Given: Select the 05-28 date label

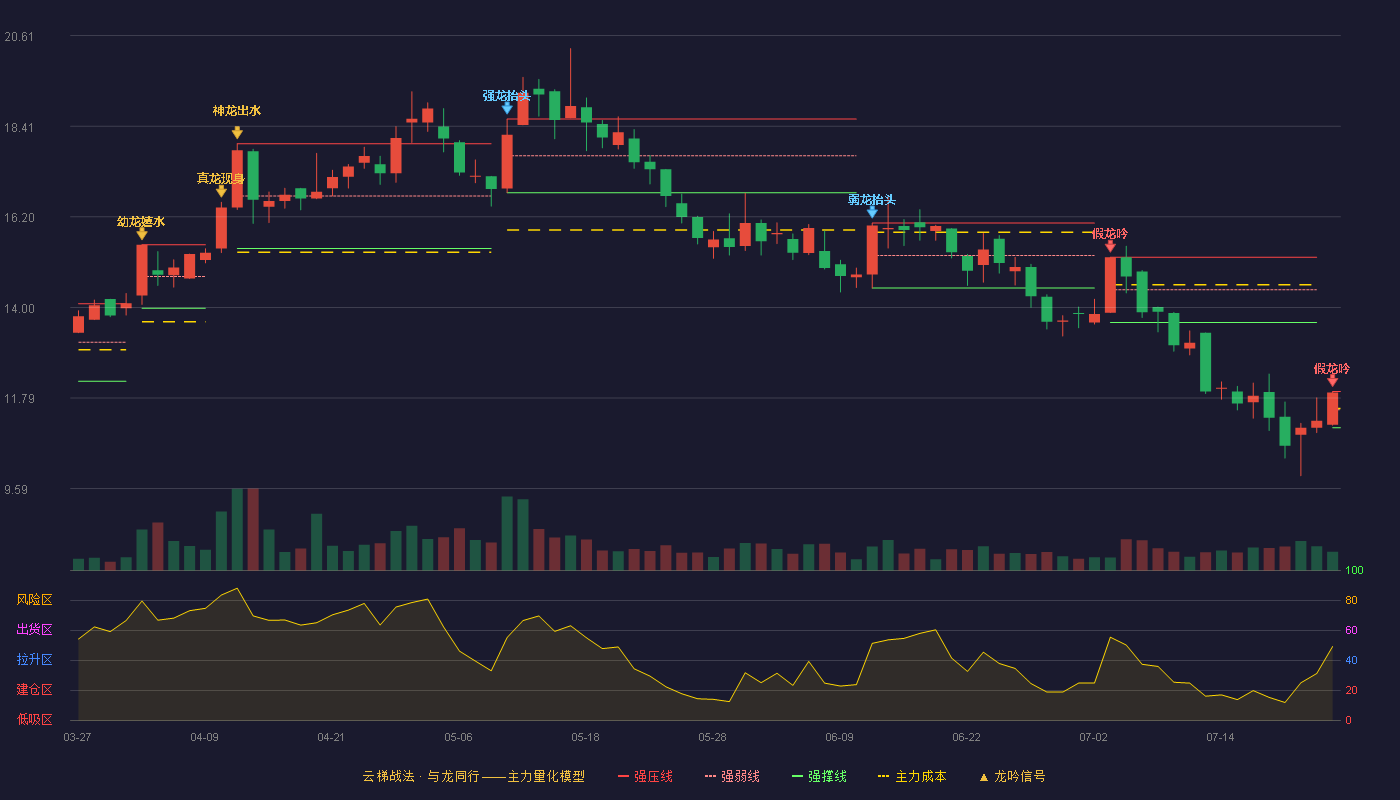Looking at the screenshot, I should point(712,737).
